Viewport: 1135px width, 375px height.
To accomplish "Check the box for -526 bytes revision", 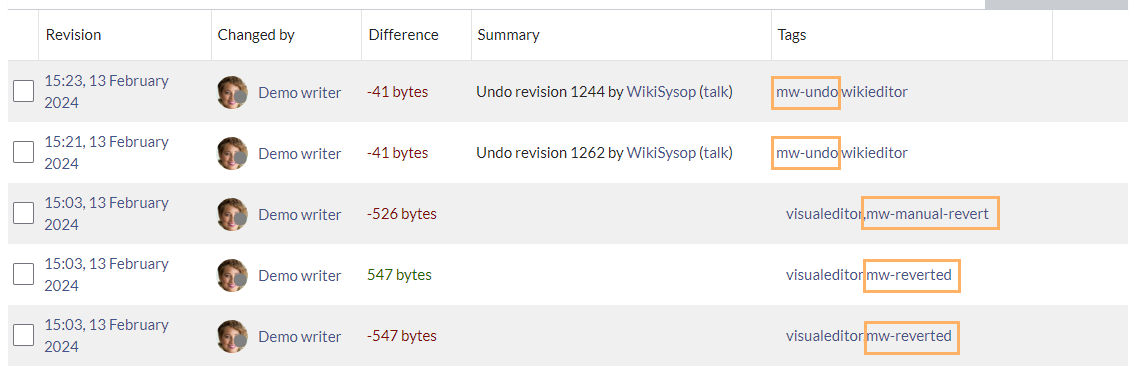I will tap(24, 213).
